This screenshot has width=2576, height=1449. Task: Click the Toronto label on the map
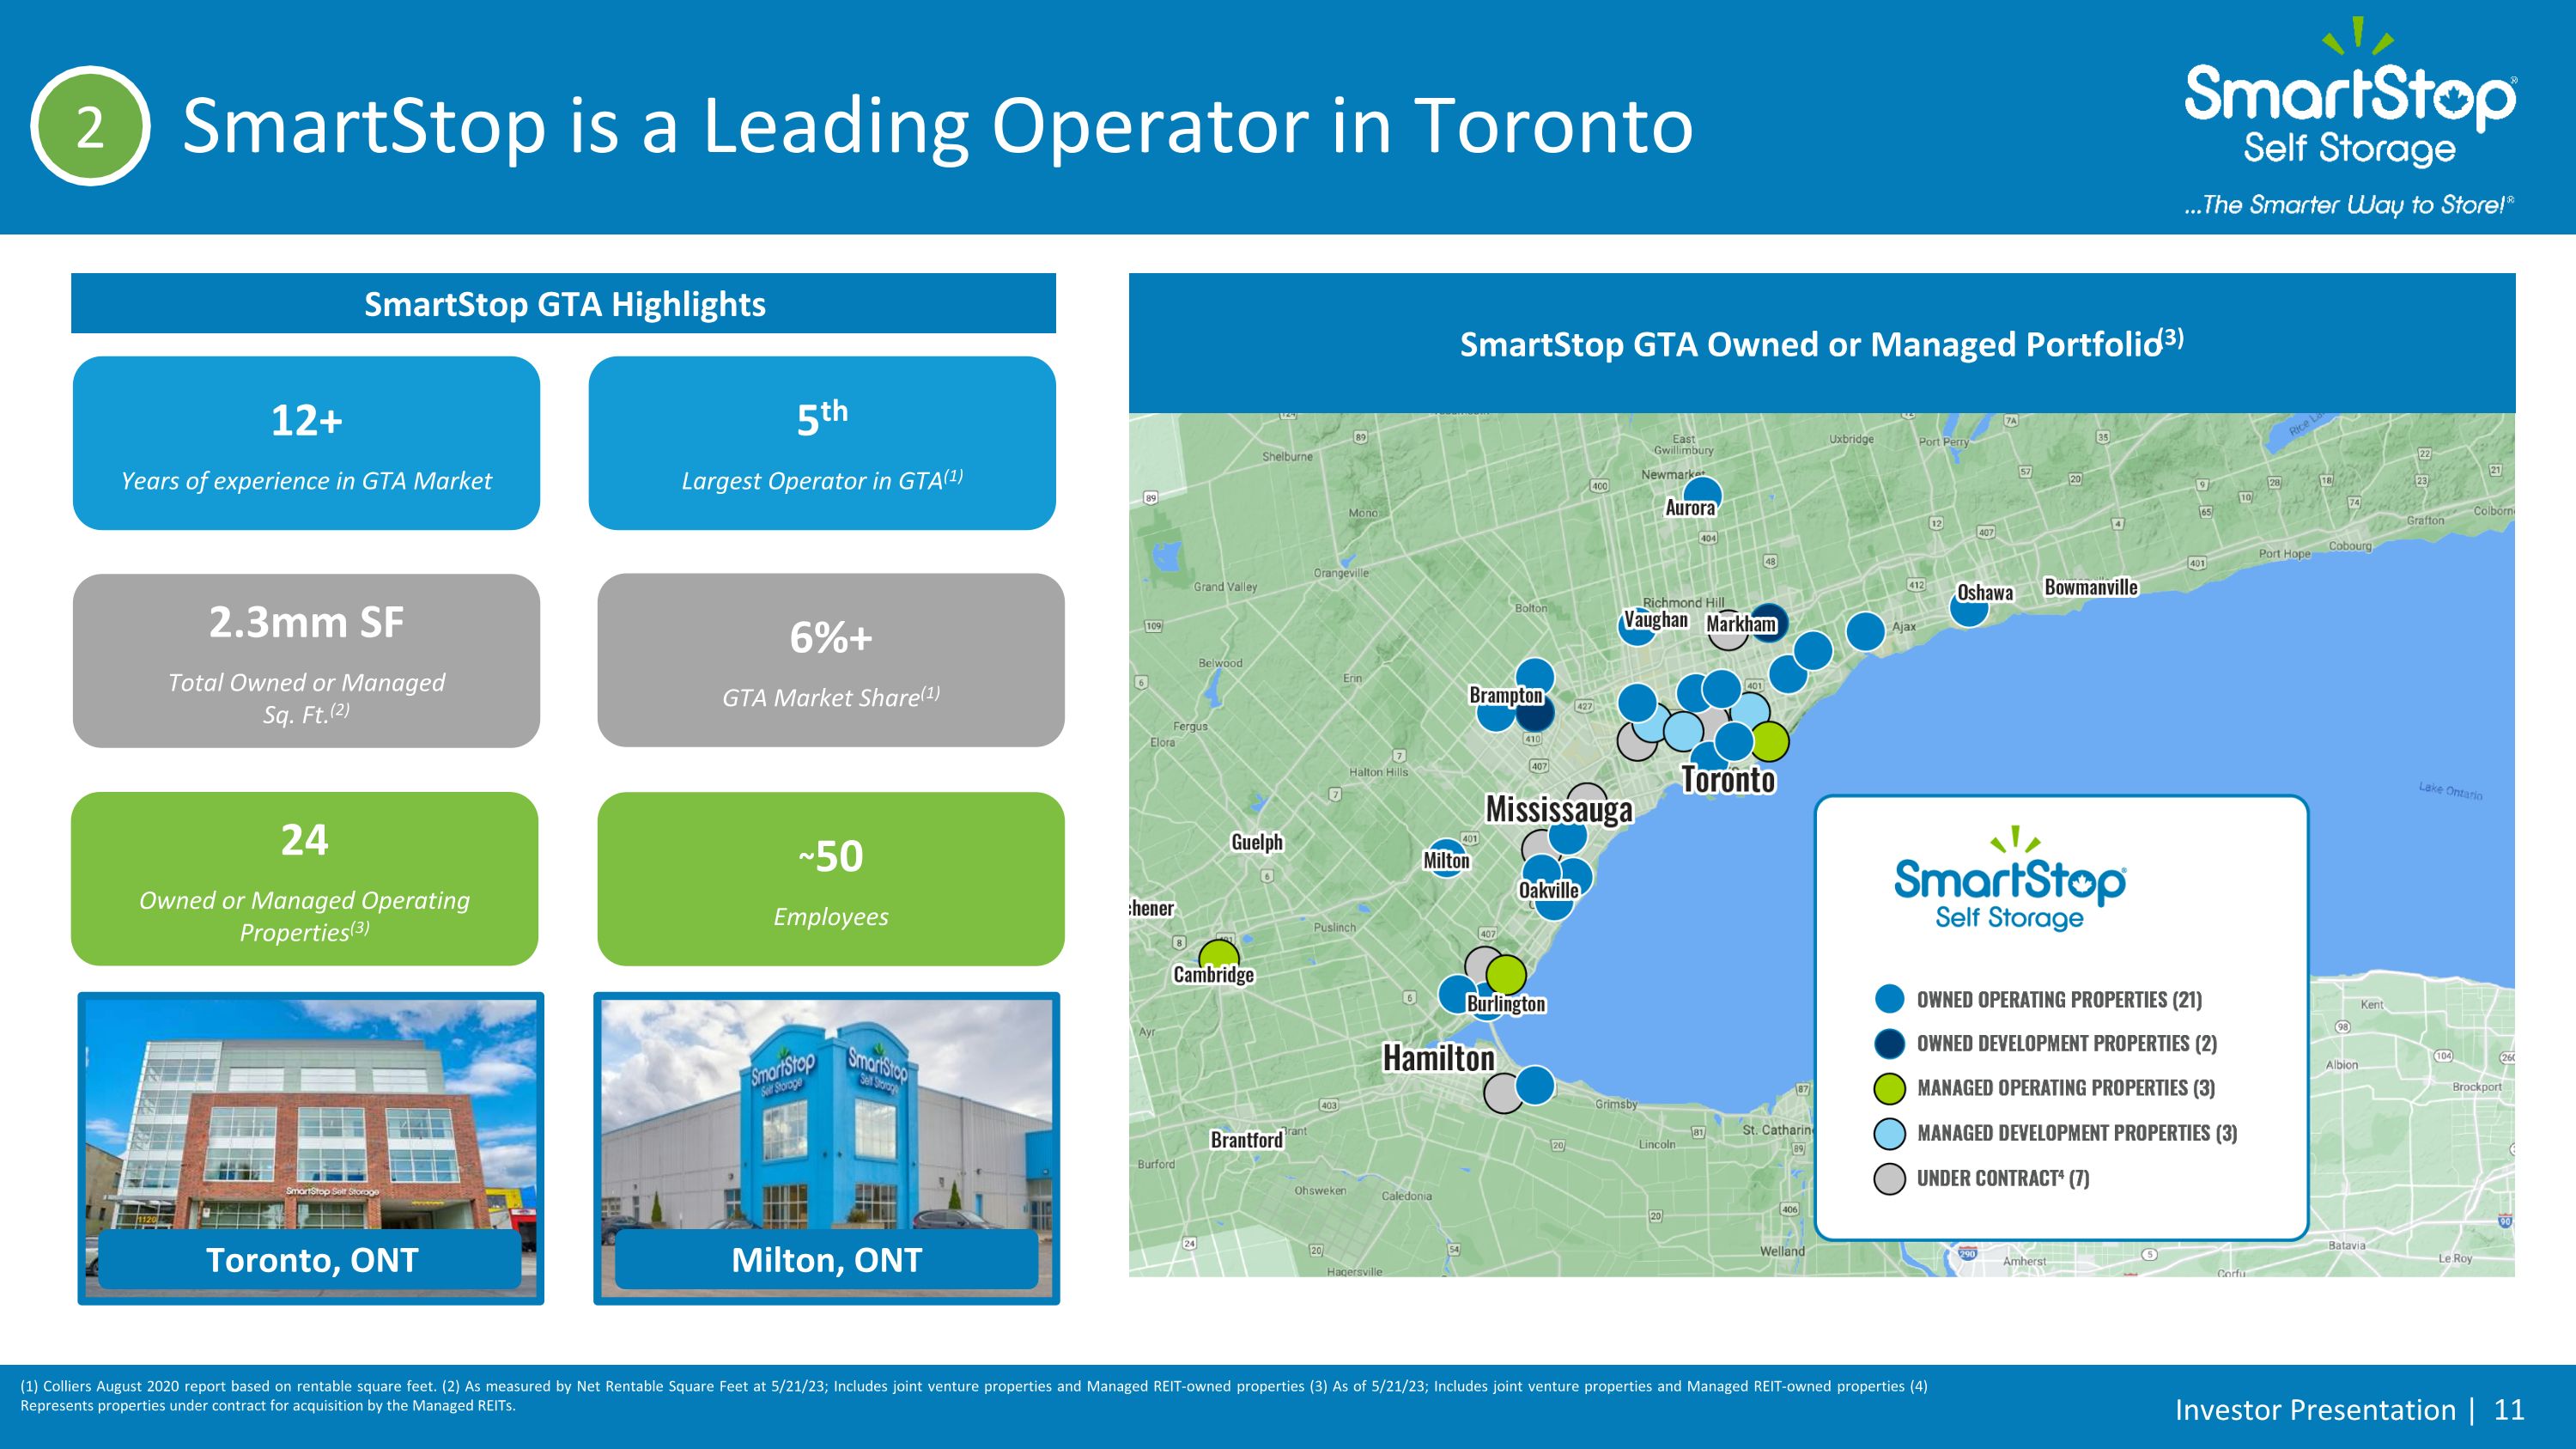tap(1728, 779)
